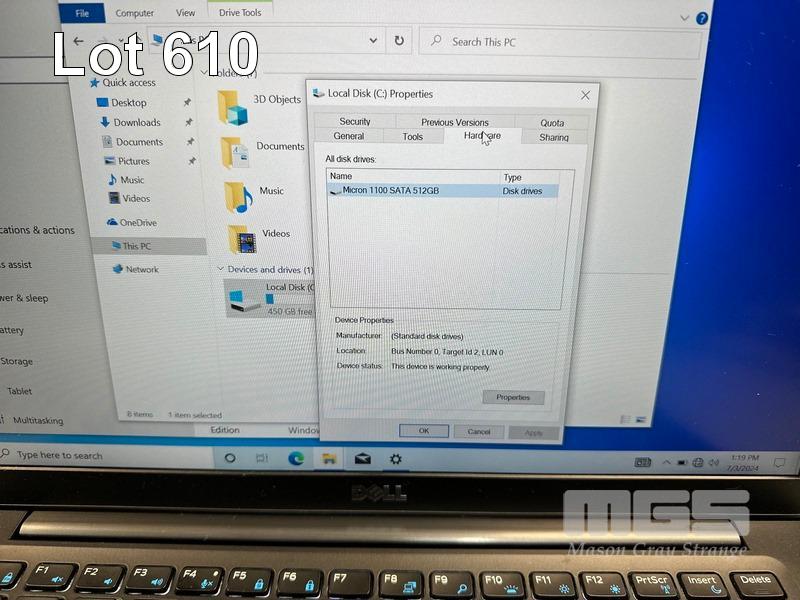The height and width of the screenshot is (600, 800).
Task: Select OneDrive in the navigation pane
Action: click(137, 223)
